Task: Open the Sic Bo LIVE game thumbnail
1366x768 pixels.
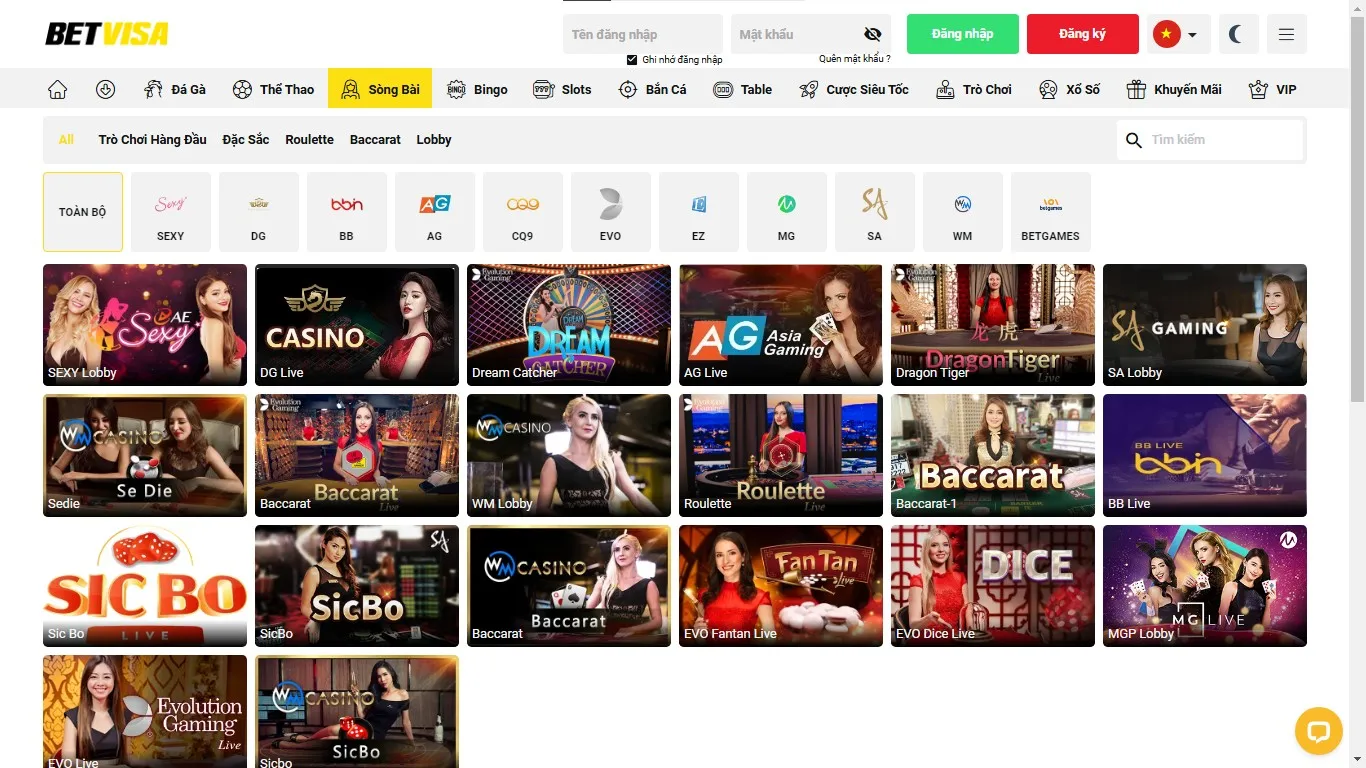Action: [145, 586]
